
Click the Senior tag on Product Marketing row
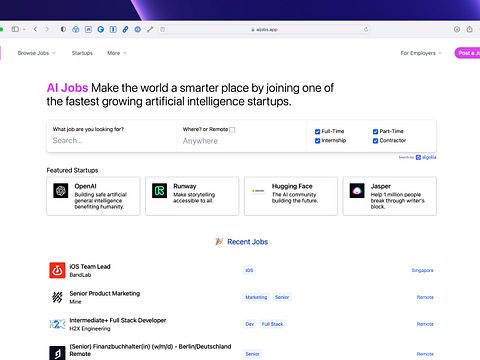[282, 297]
